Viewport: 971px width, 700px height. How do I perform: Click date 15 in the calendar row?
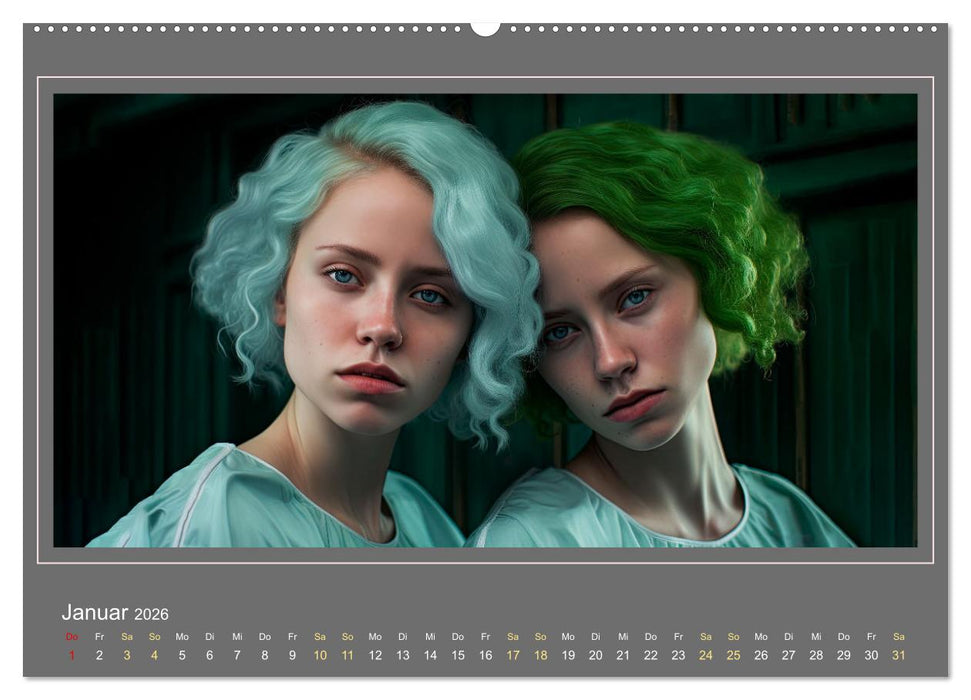click(457, 655)
